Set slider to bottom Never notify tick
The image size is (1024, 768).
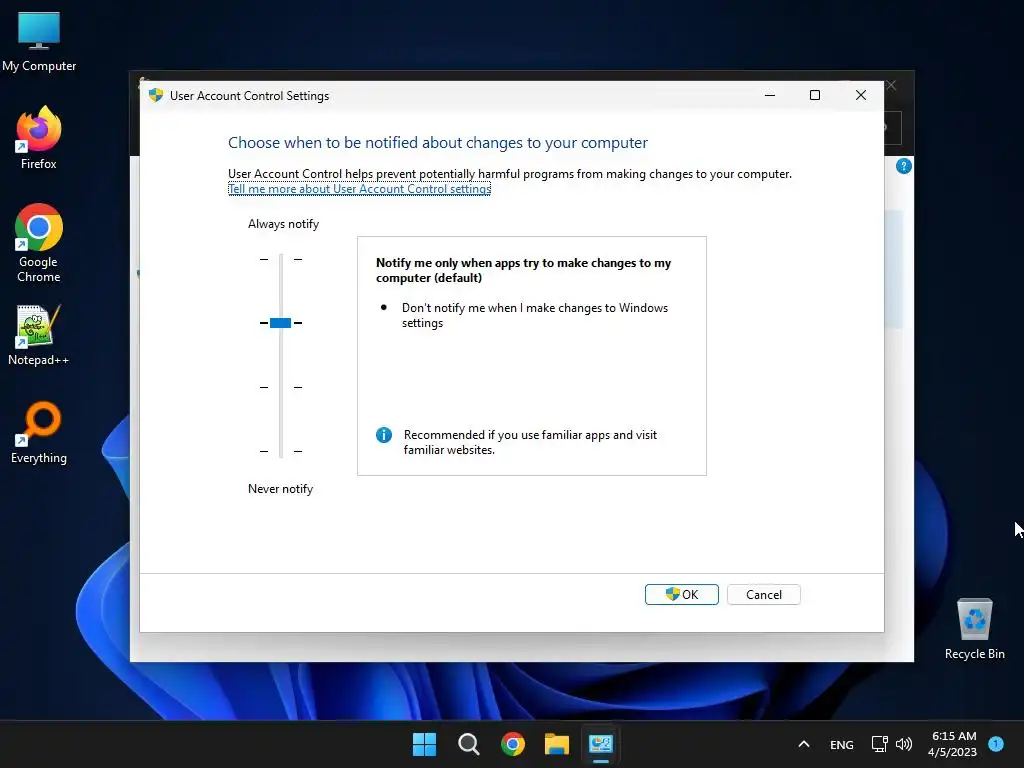pyautogui.click(x=280, y=451)
